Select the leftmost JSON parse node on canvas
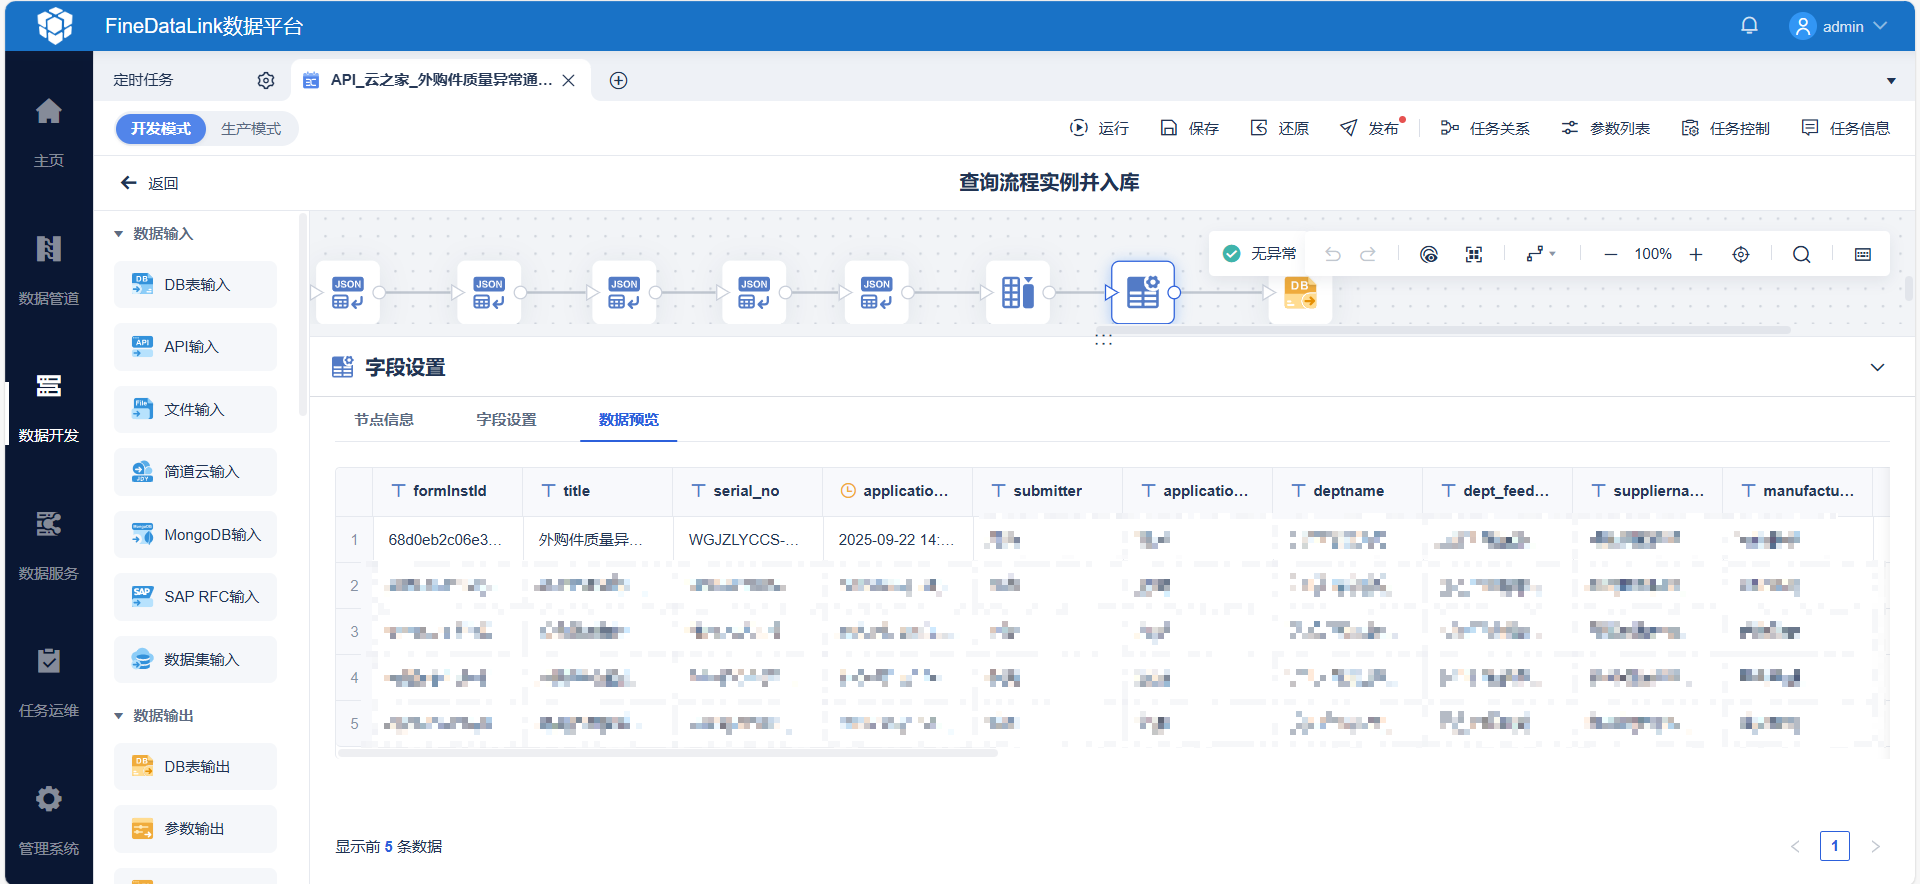Image resolution: width=1920 pixels, height=884 pixels. (x=348, y=292)
